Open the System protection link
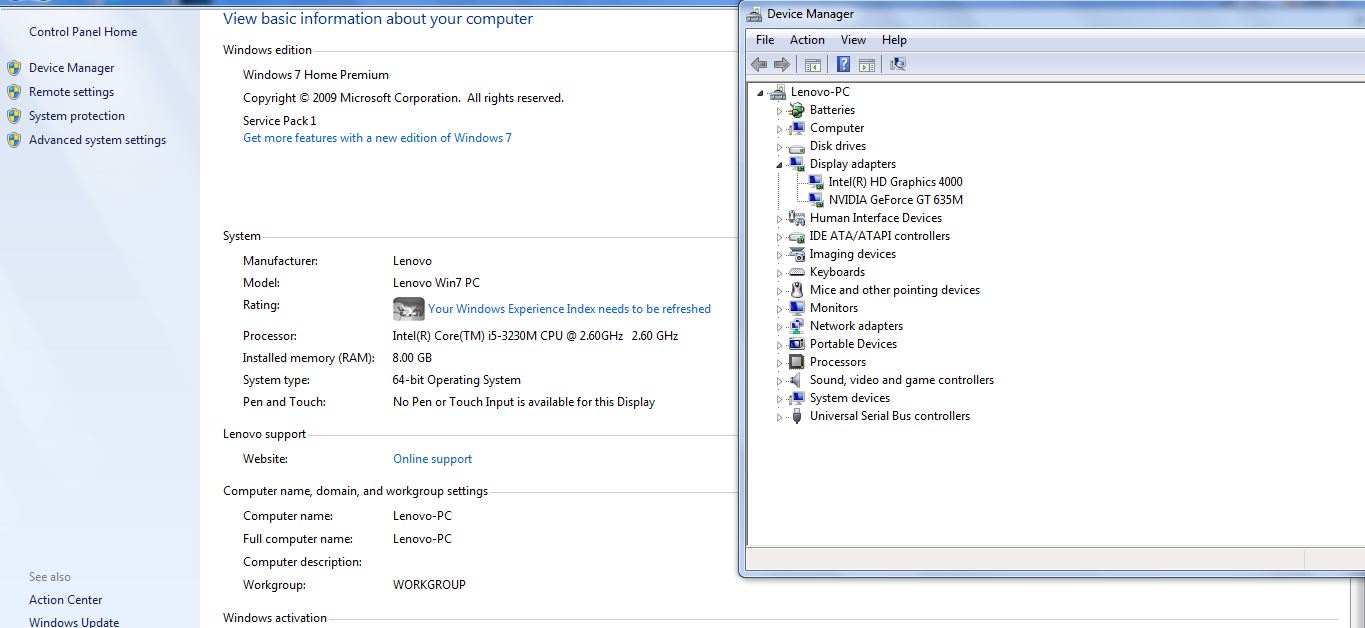Image resolution: width=1365 pixels, height=628 pixels. [x=77, y=116]
